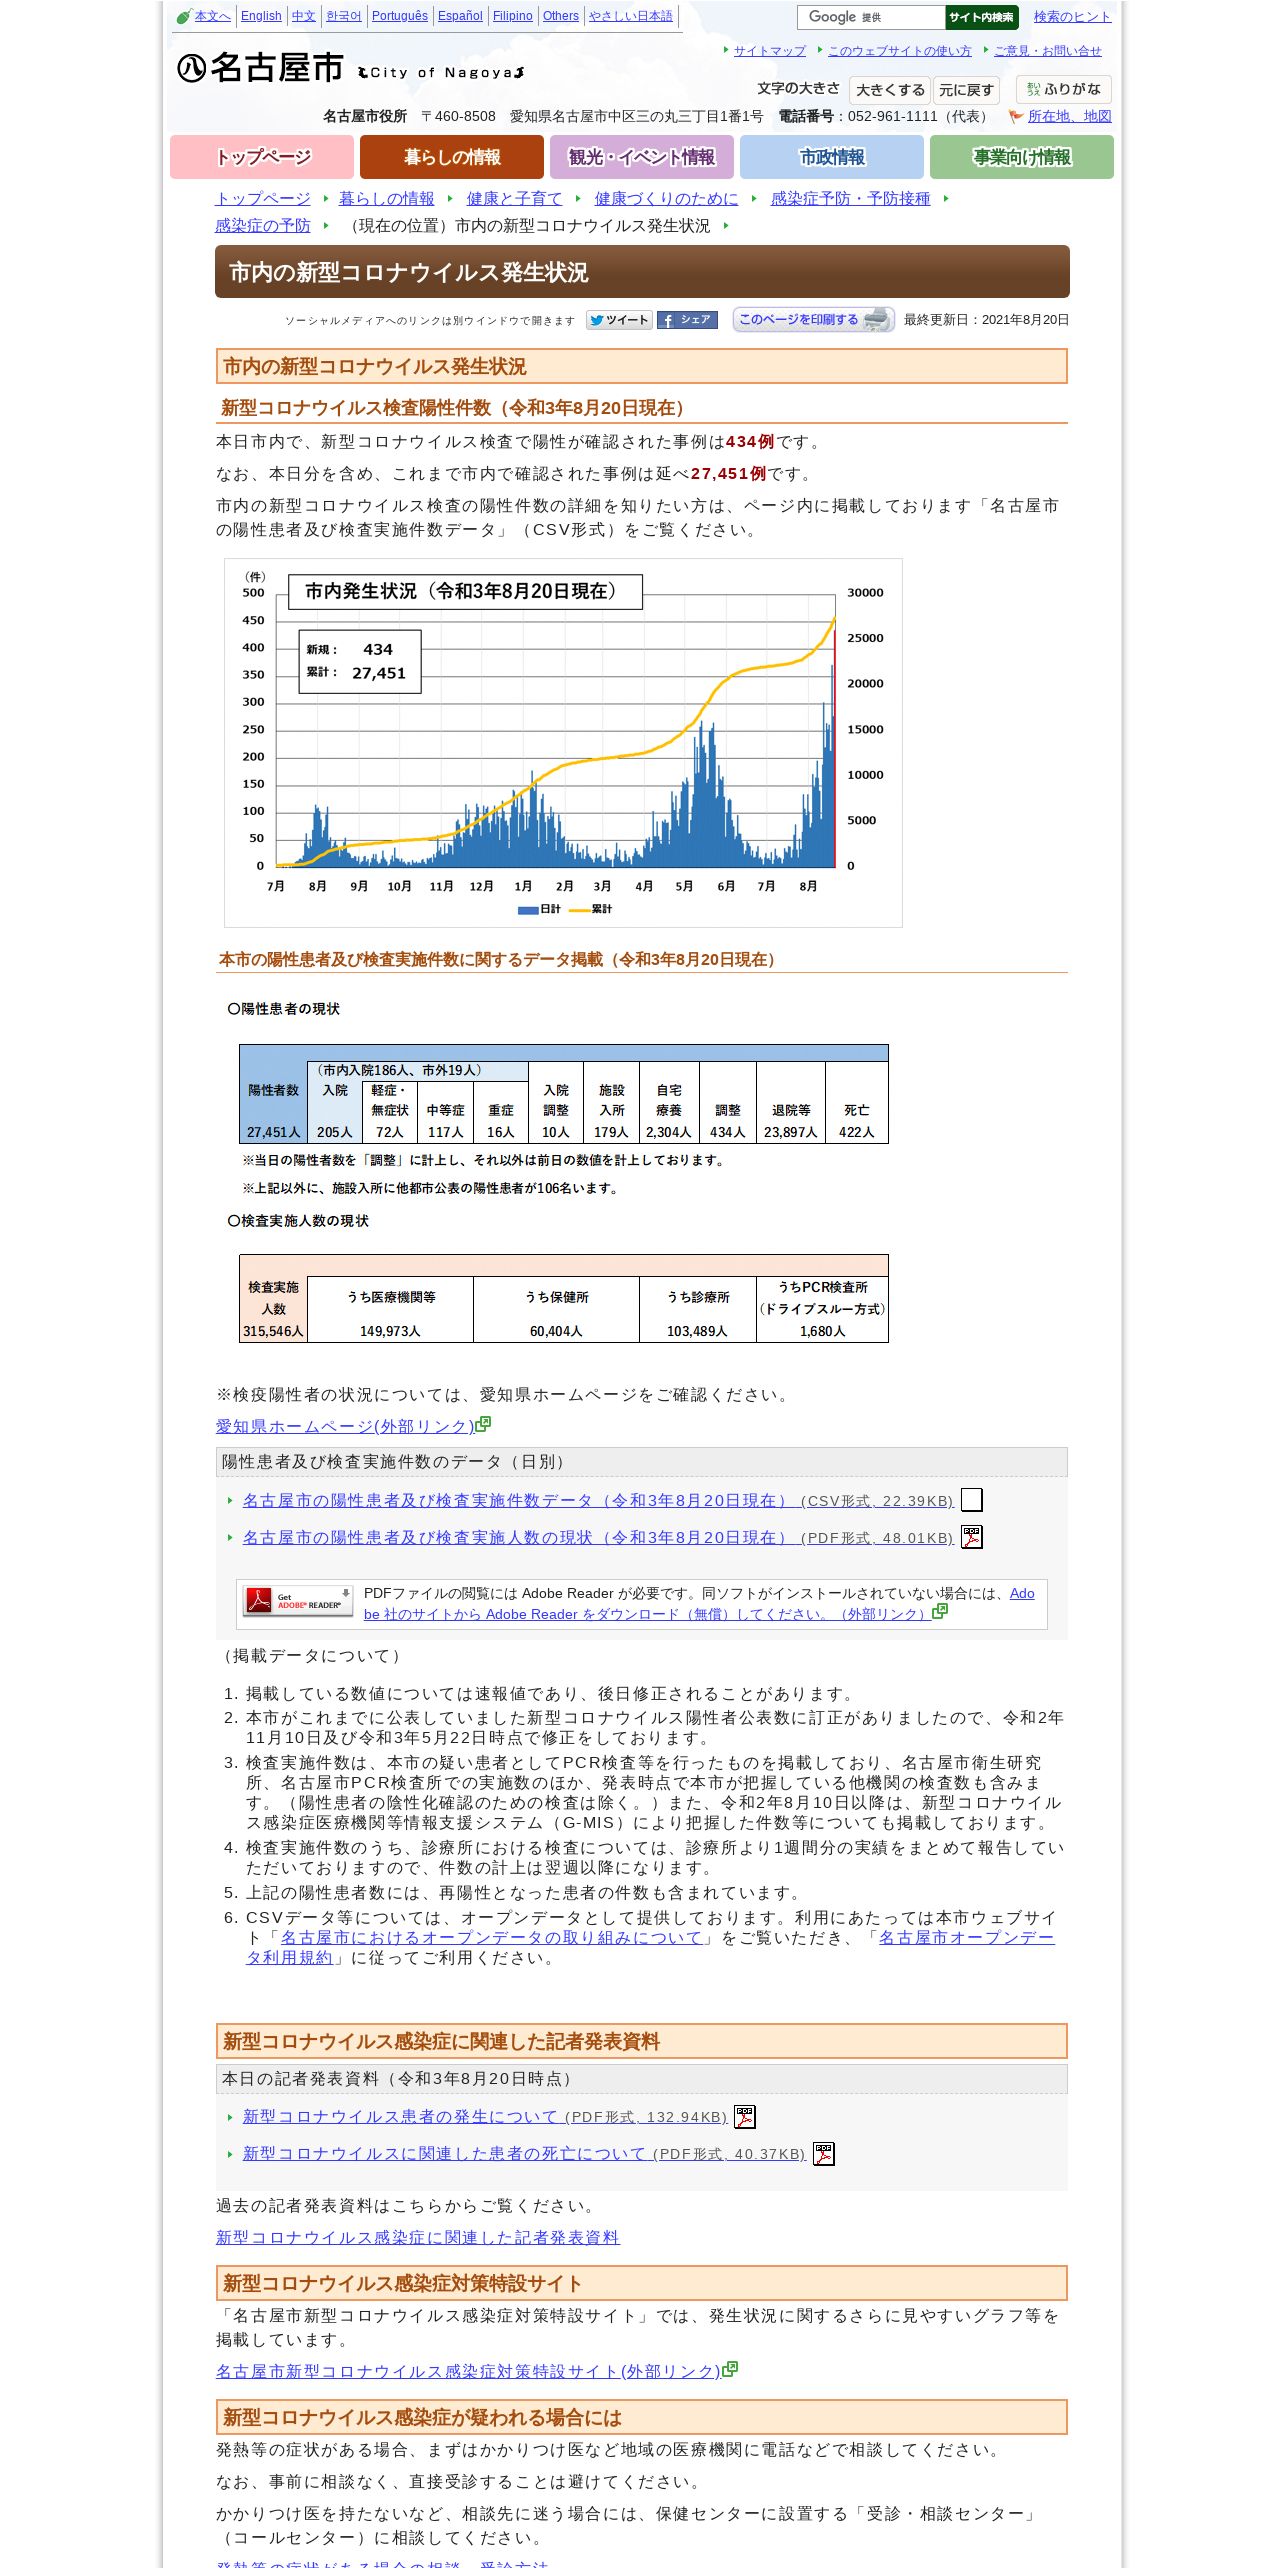Click breadcrumb トップページ
The width and height of the screenshot is (1284, 2568).
(263, 199)
